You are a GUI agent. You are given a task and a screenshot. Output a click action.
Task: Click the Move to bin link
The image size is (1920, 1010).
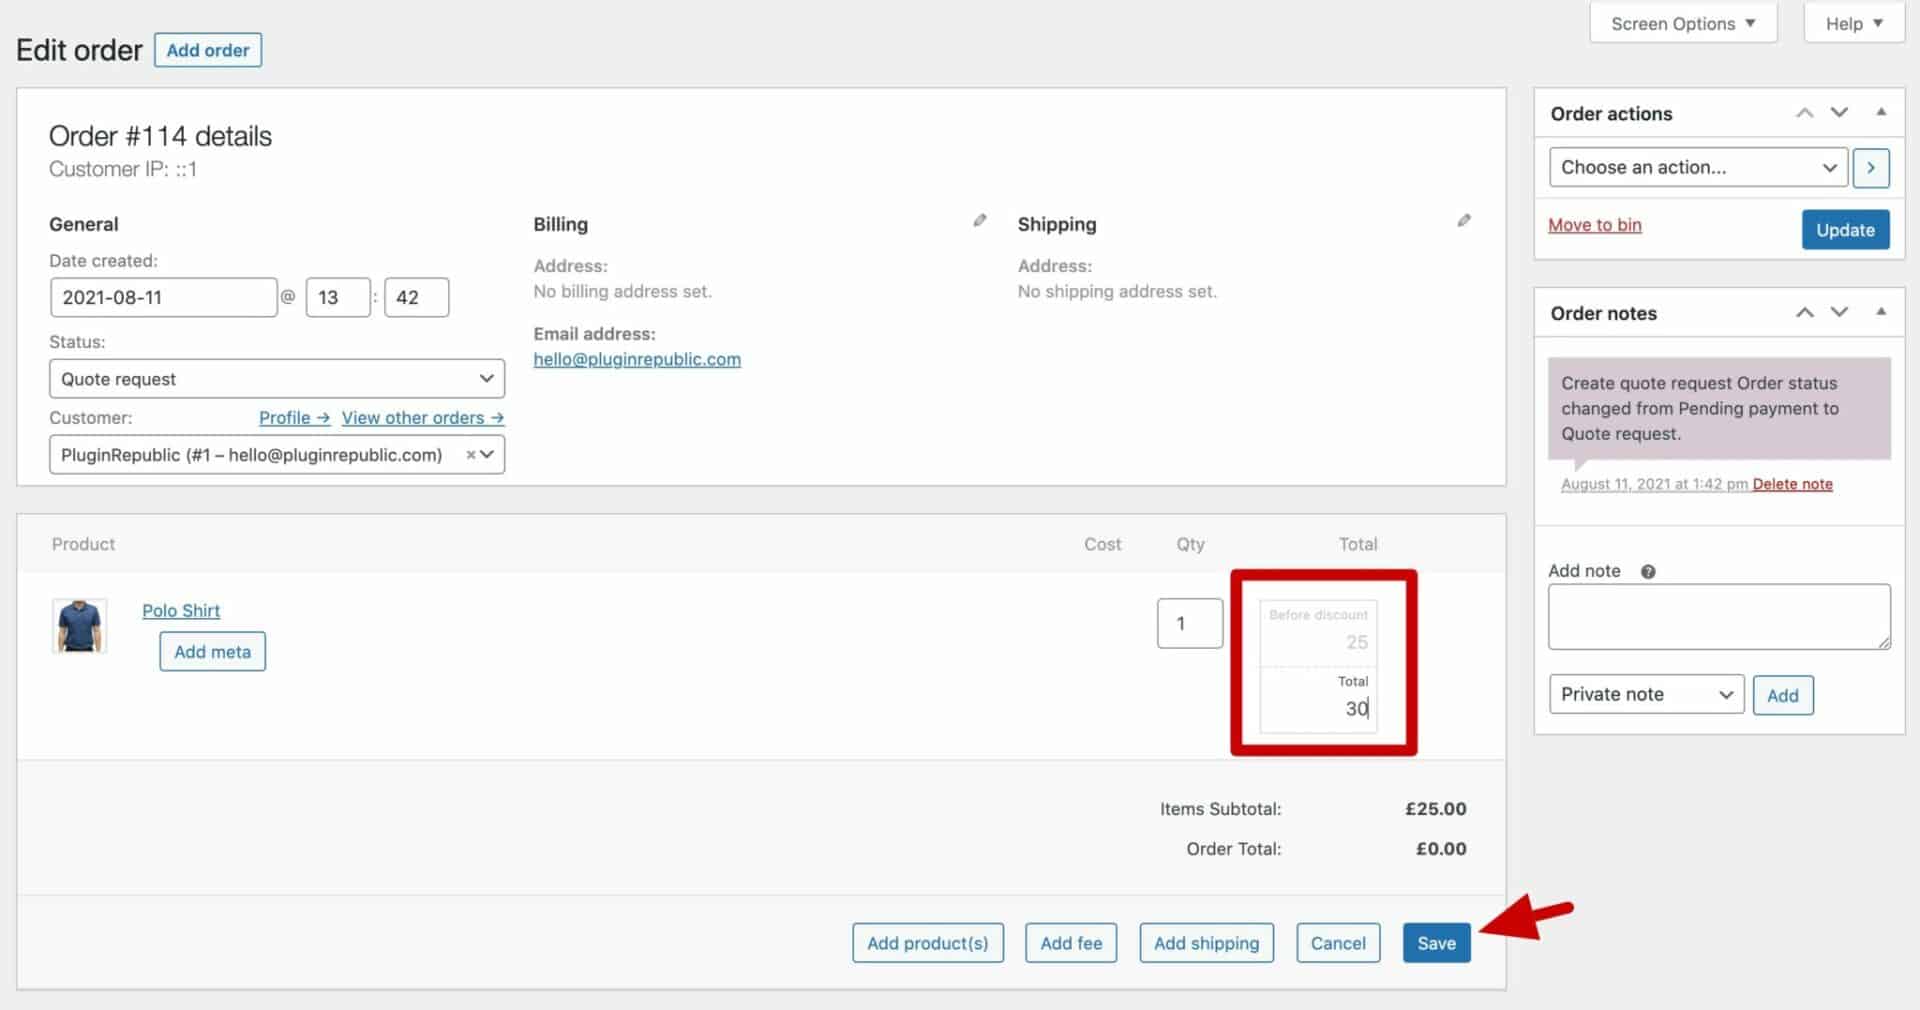pyautogui.click(x=1594, y=225)
